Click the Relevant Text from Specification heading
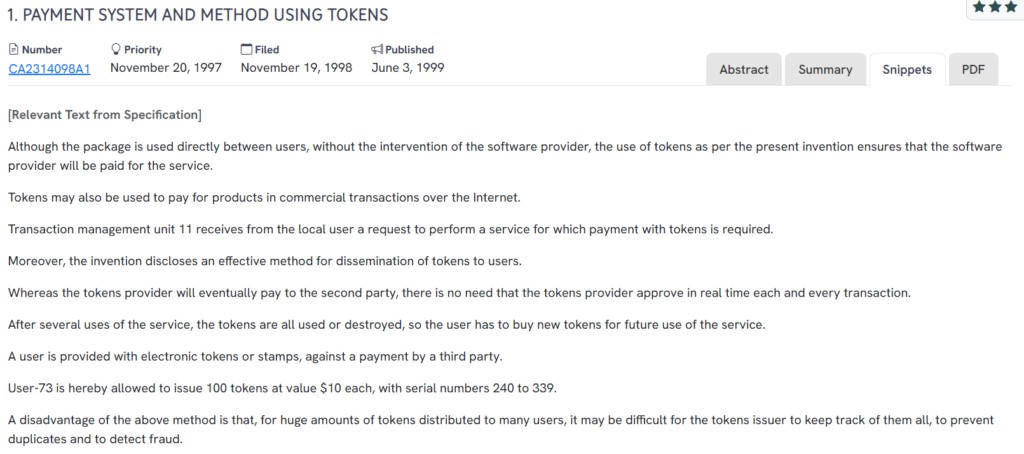Image resolution: width=1024 pixels, height=454 pixels. click(104, 115)
